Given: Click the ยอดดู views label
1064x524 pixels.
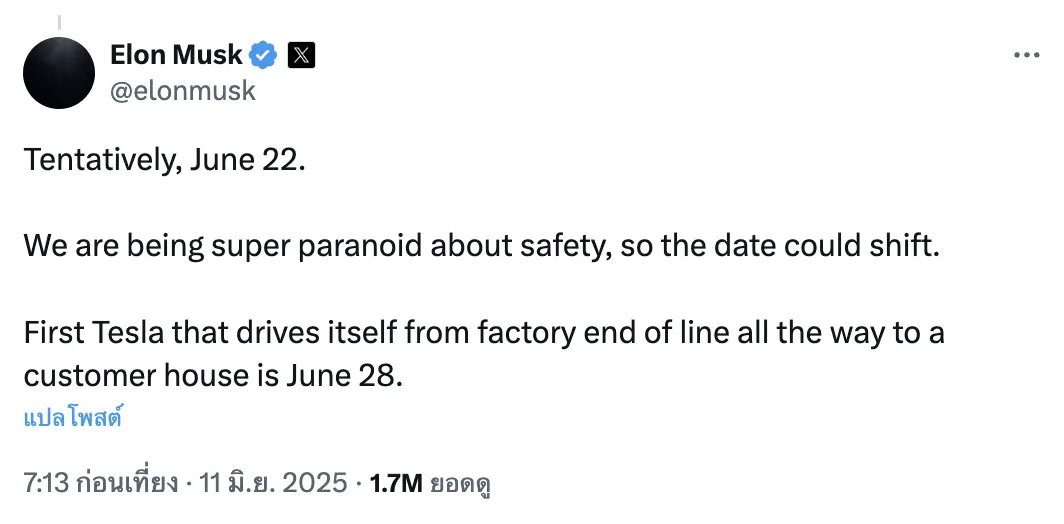Looking at the screenshot, I should click(459, 484).
